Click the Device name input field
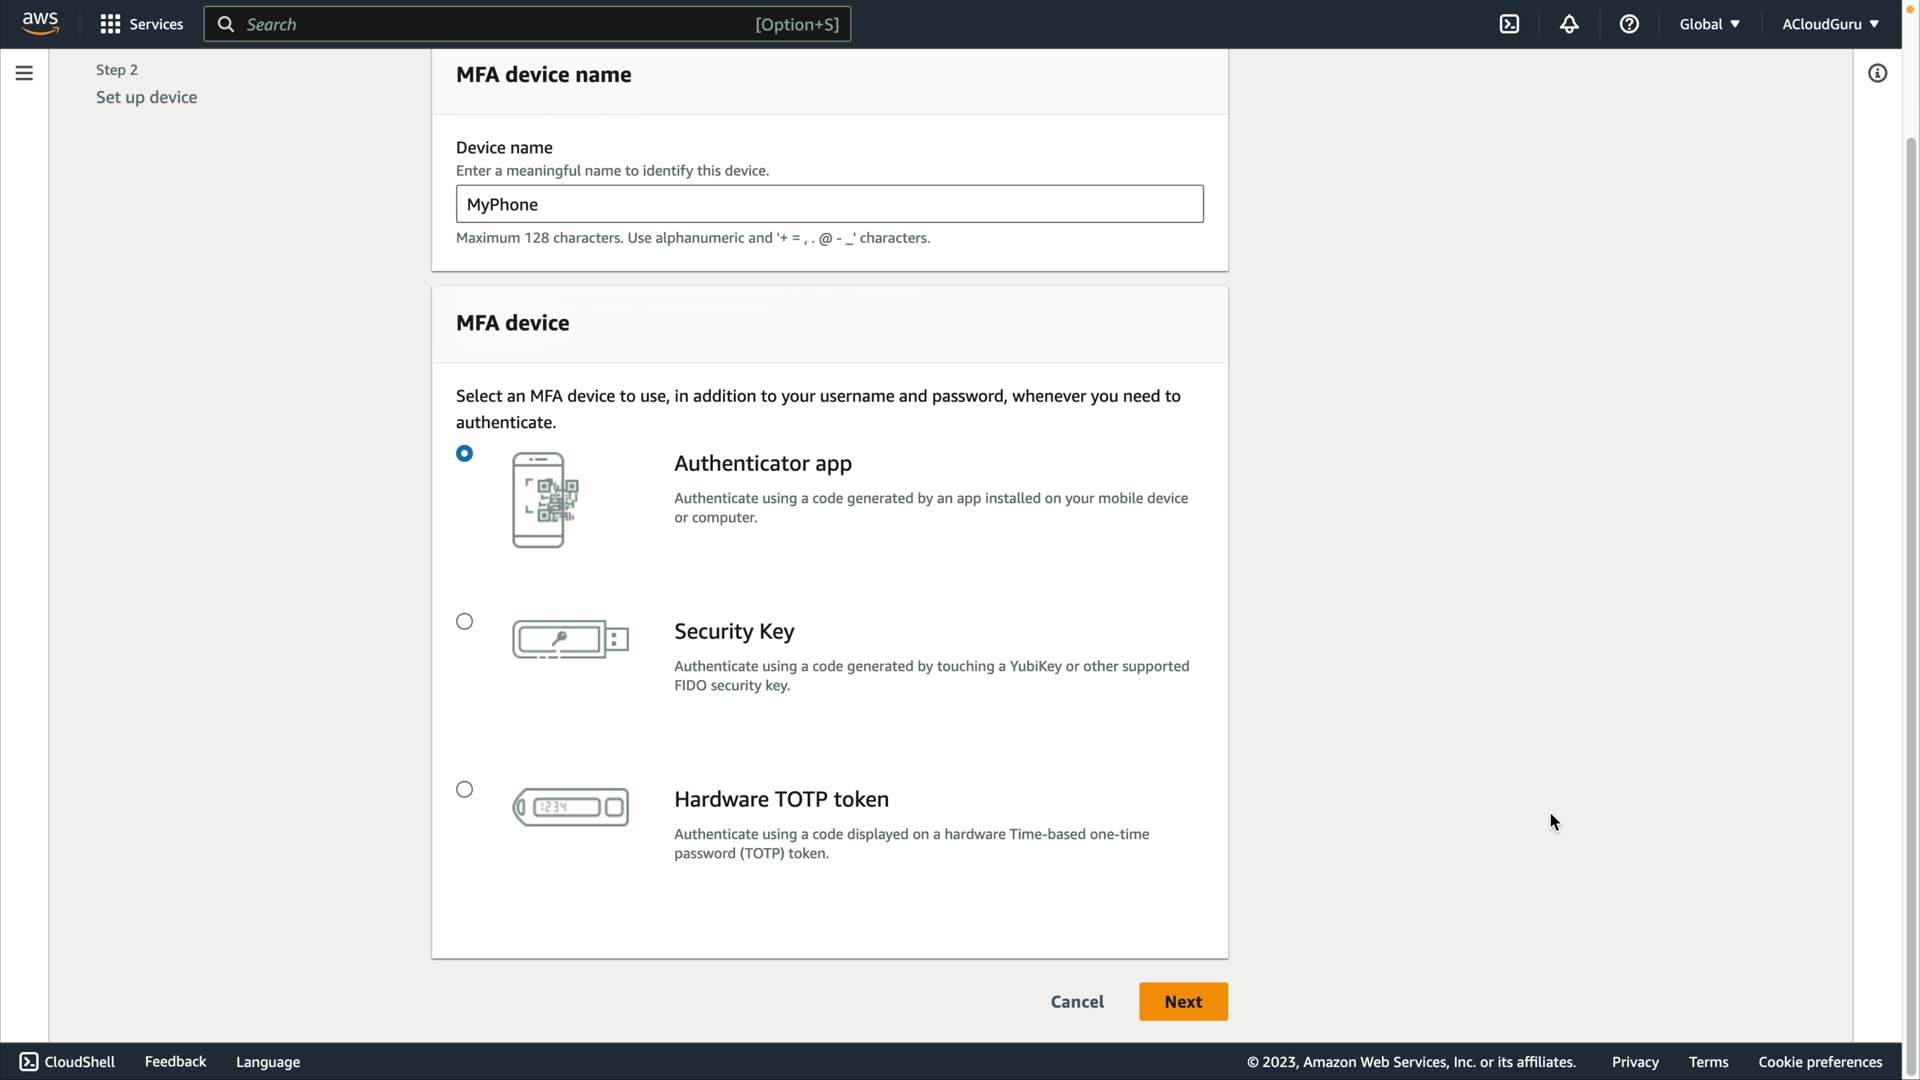Image resolution: width=1920 pixels, height=1080 pixels. point(829,204)
